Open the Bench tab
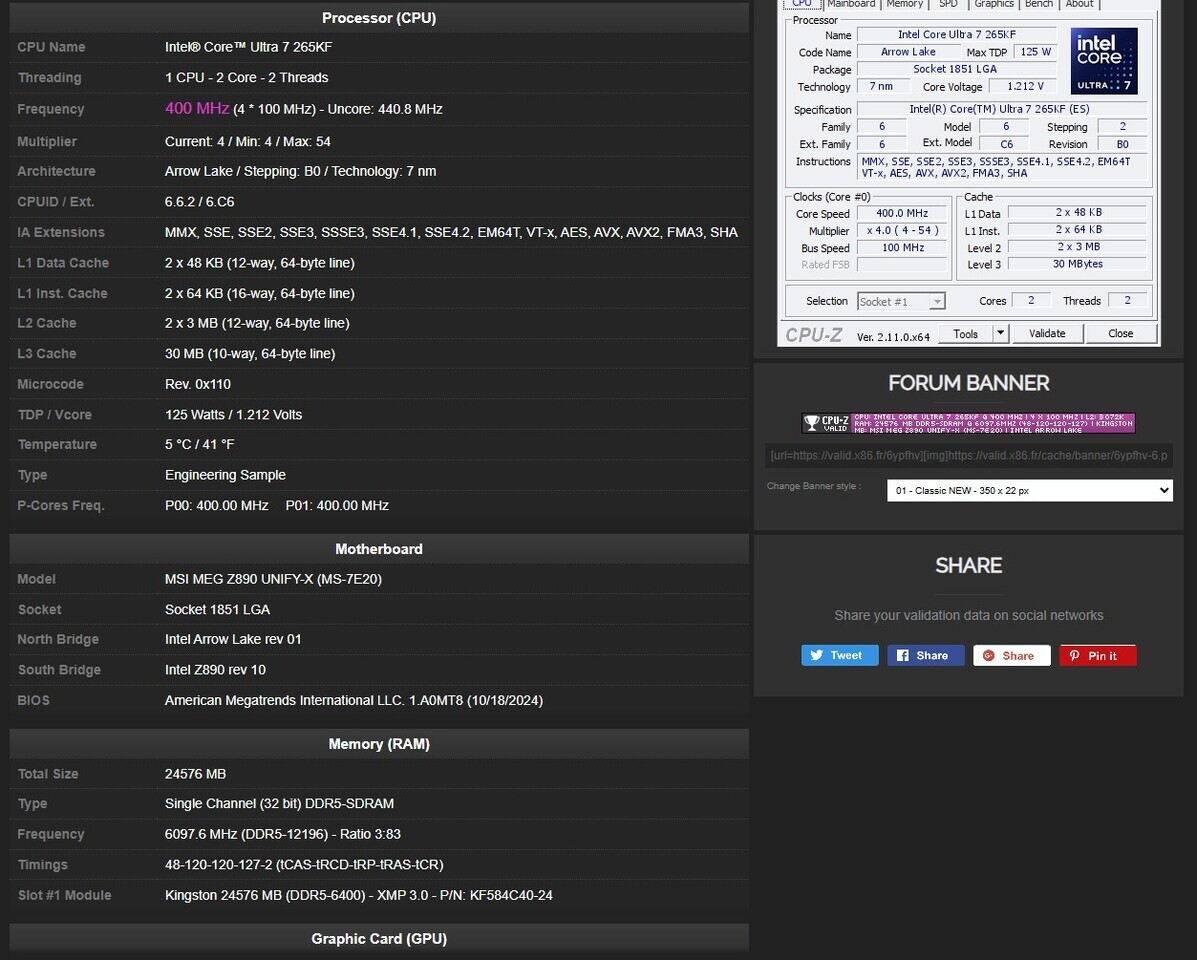This screenshot has height=960, width=1197. tap(1039, 4)
